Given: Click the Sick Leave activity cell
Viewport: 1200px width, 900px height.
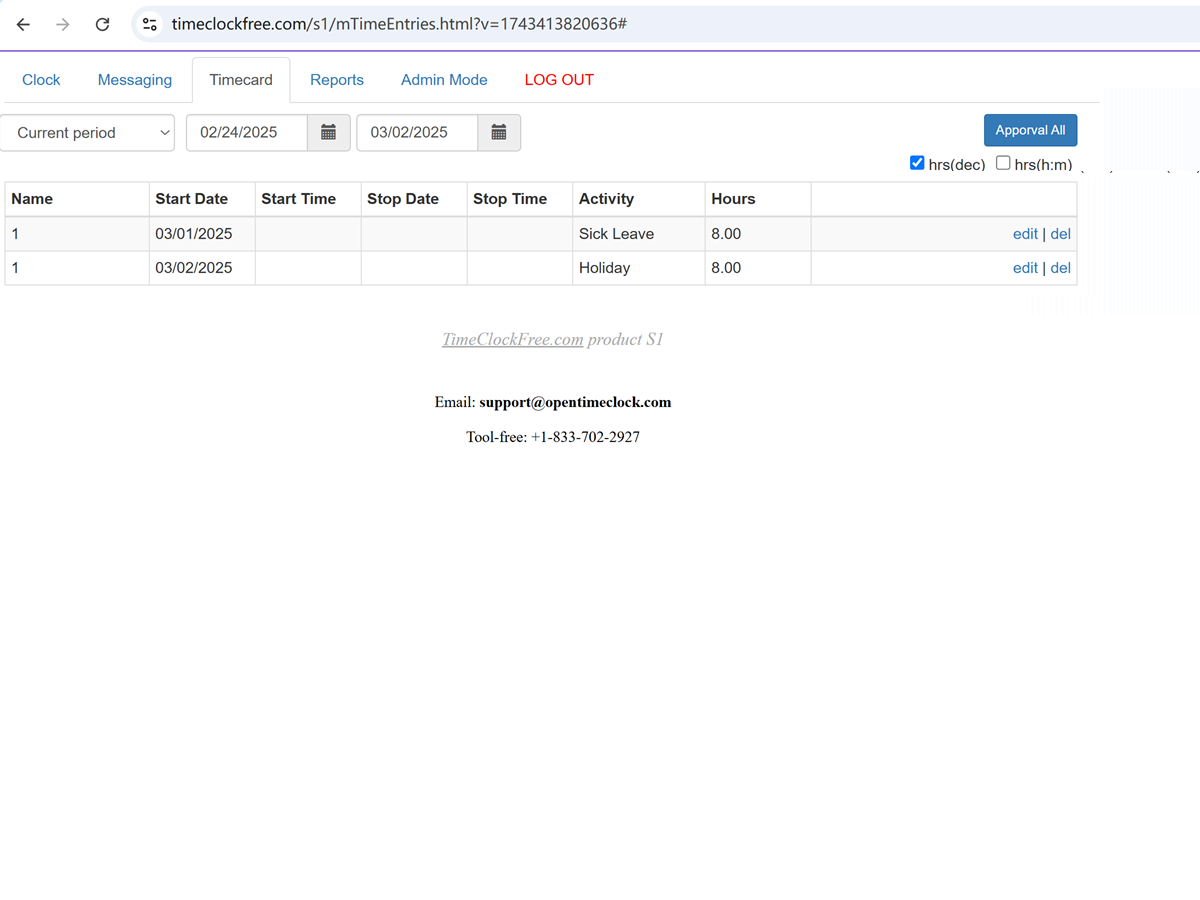Looking at the screenshot, I should coord(639,234).
